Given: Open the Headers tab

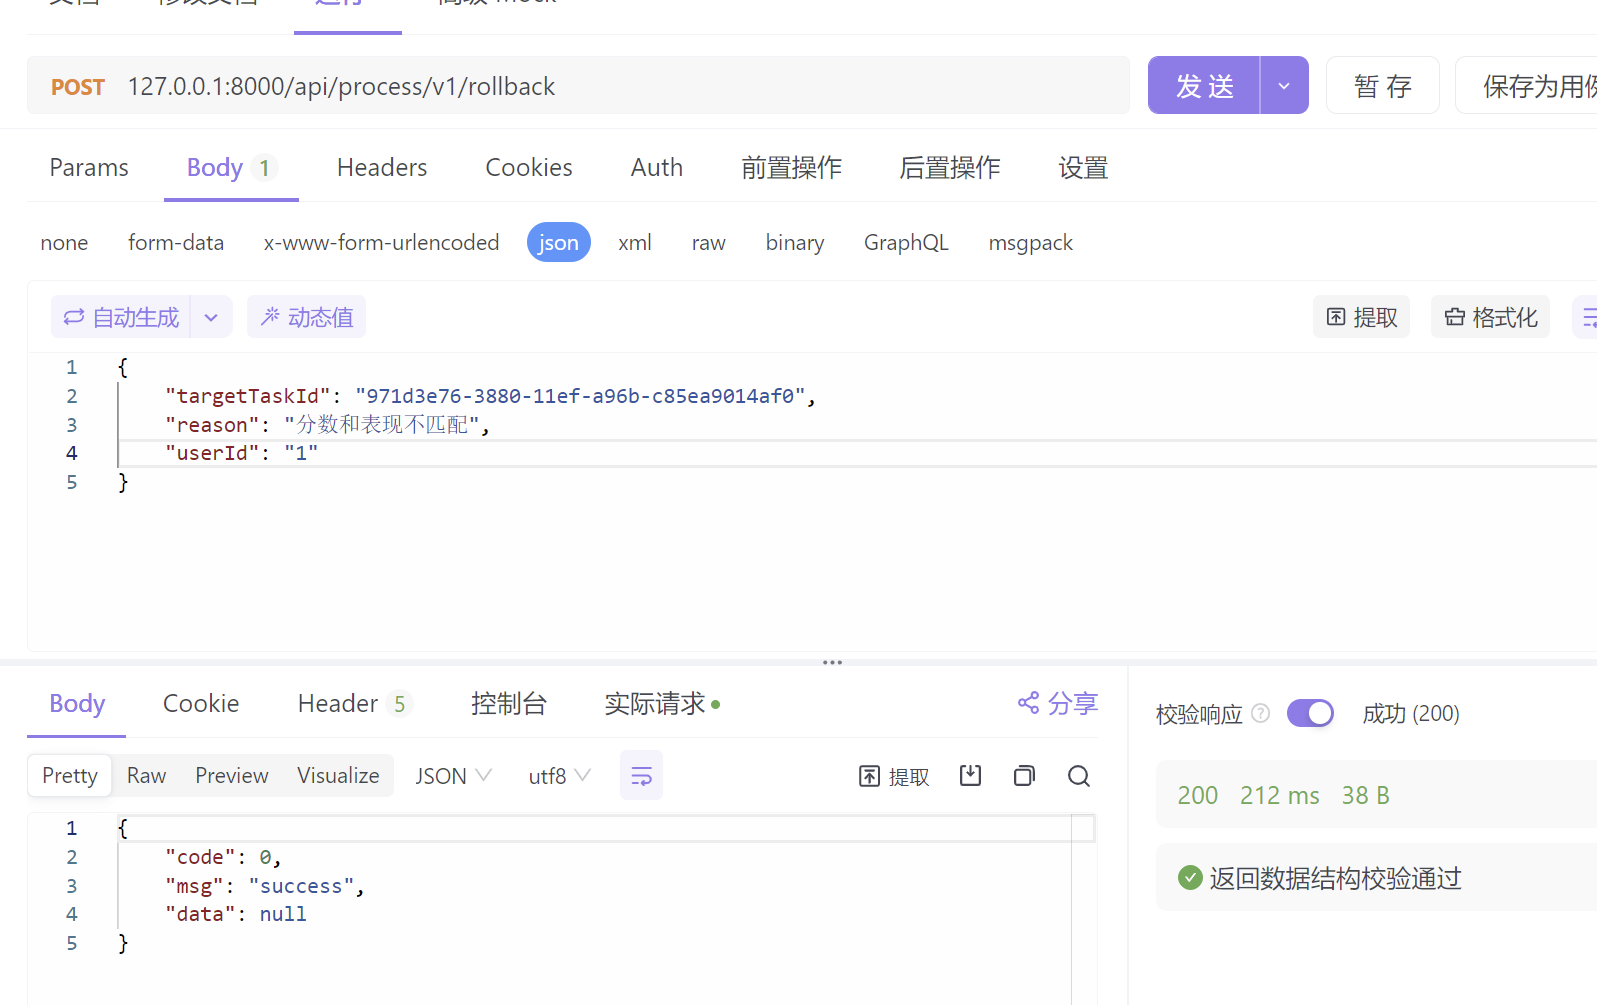Looking at the screenshot, I should click(x=382, y=167).
